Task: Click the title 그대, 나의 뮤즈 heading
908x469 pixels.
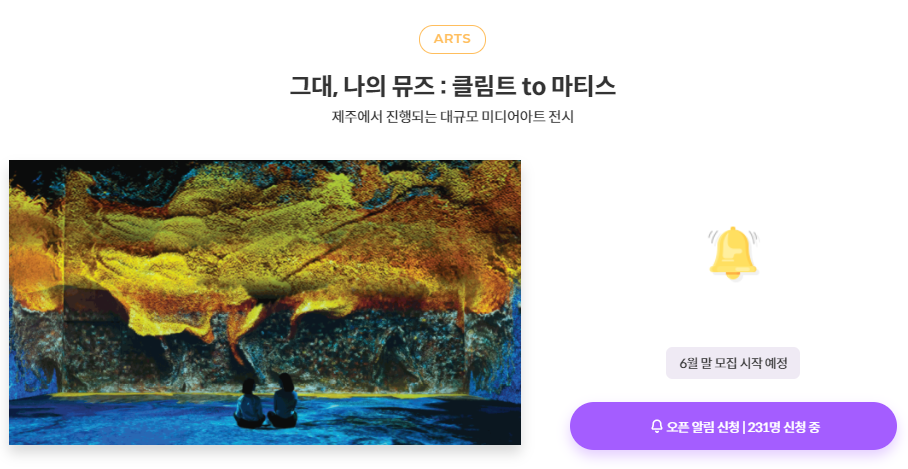Action: point(452,86)
